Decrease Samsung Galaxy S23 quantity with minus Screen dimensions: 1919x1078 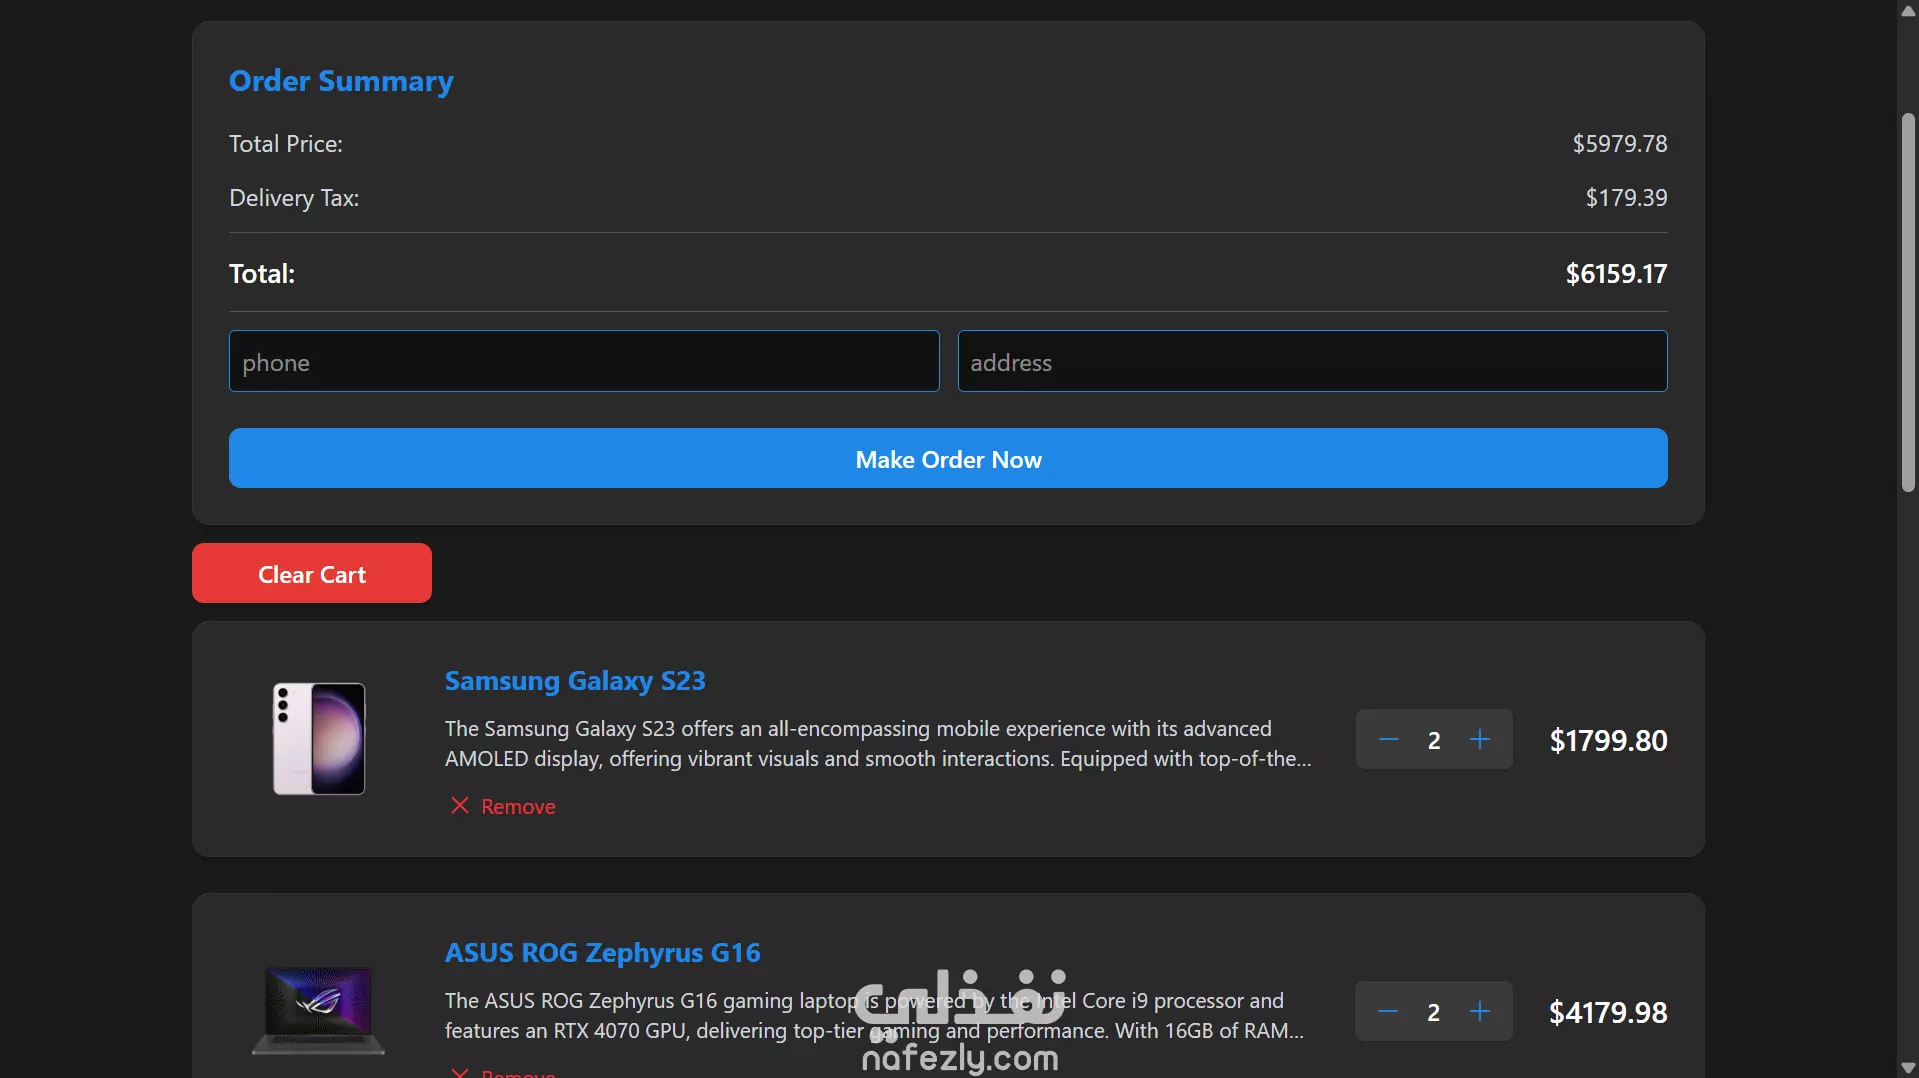click(1388, 740)
